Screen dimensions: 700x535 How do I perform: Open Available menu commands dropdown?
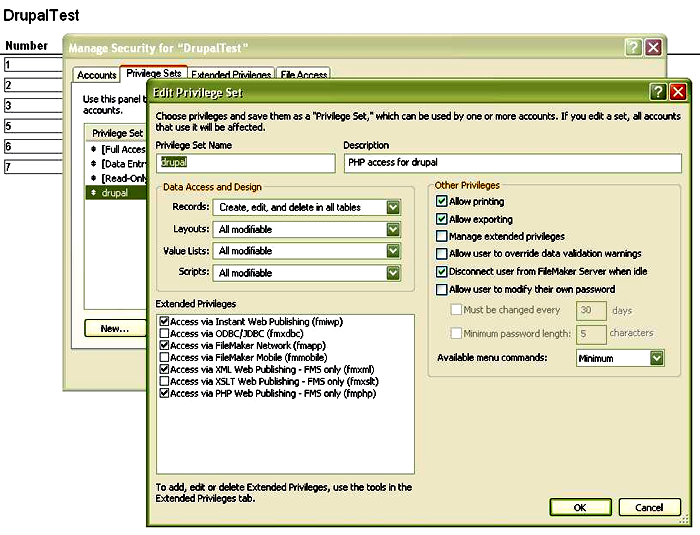tap(656, 358)
